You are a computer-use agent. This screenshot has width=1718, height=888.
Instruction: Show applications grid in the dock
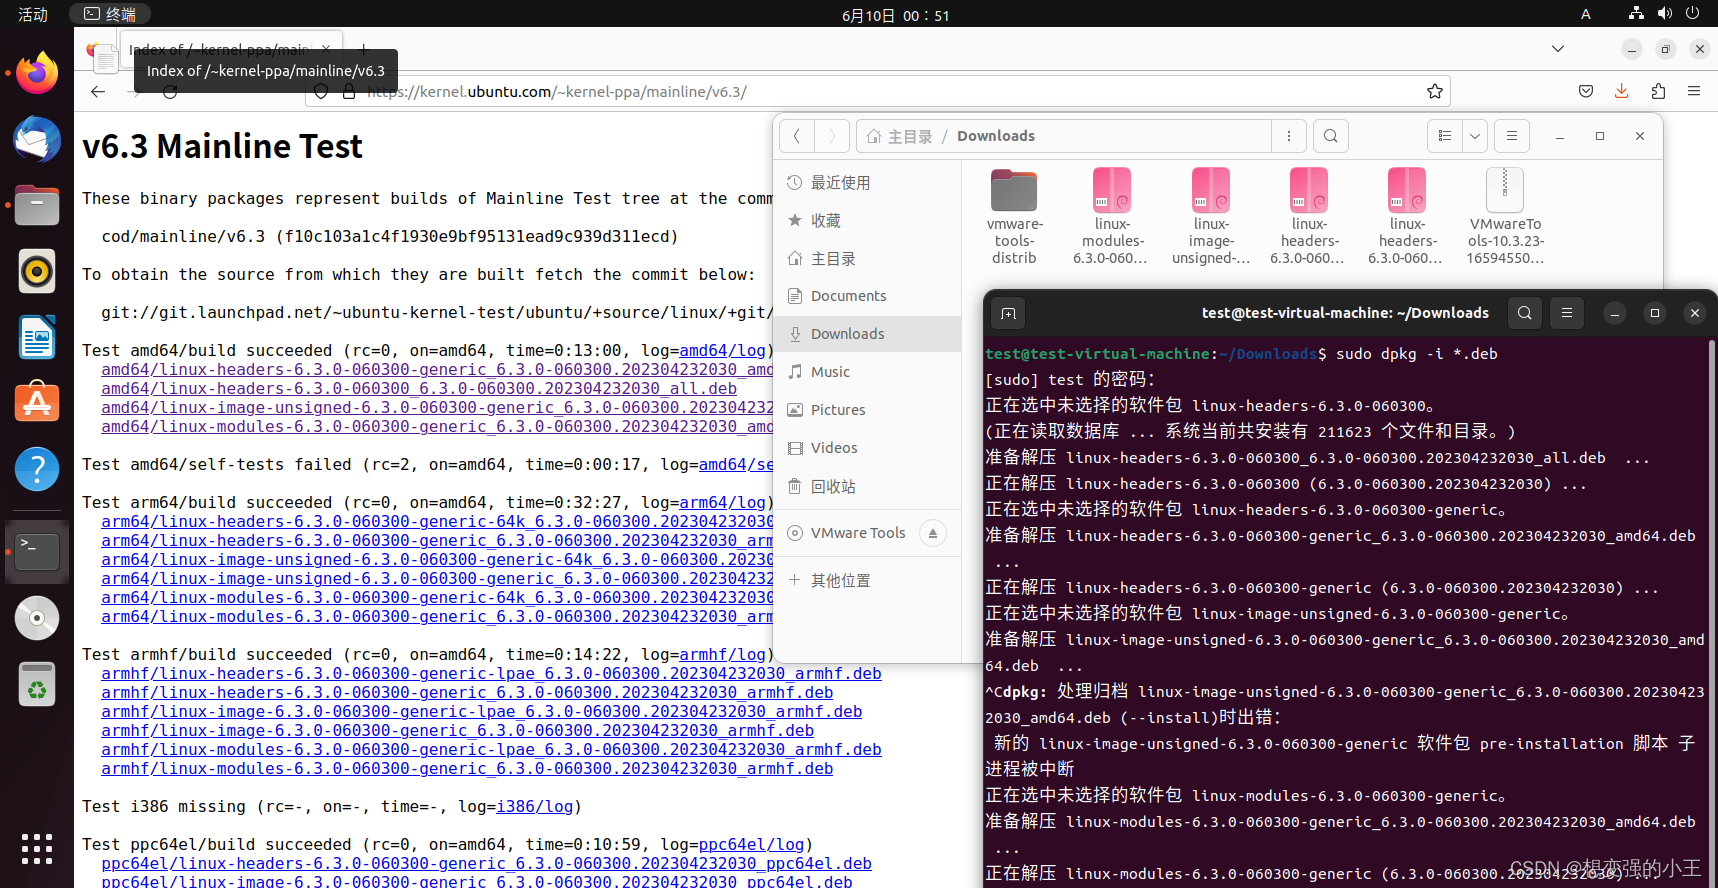coord(37,849)
